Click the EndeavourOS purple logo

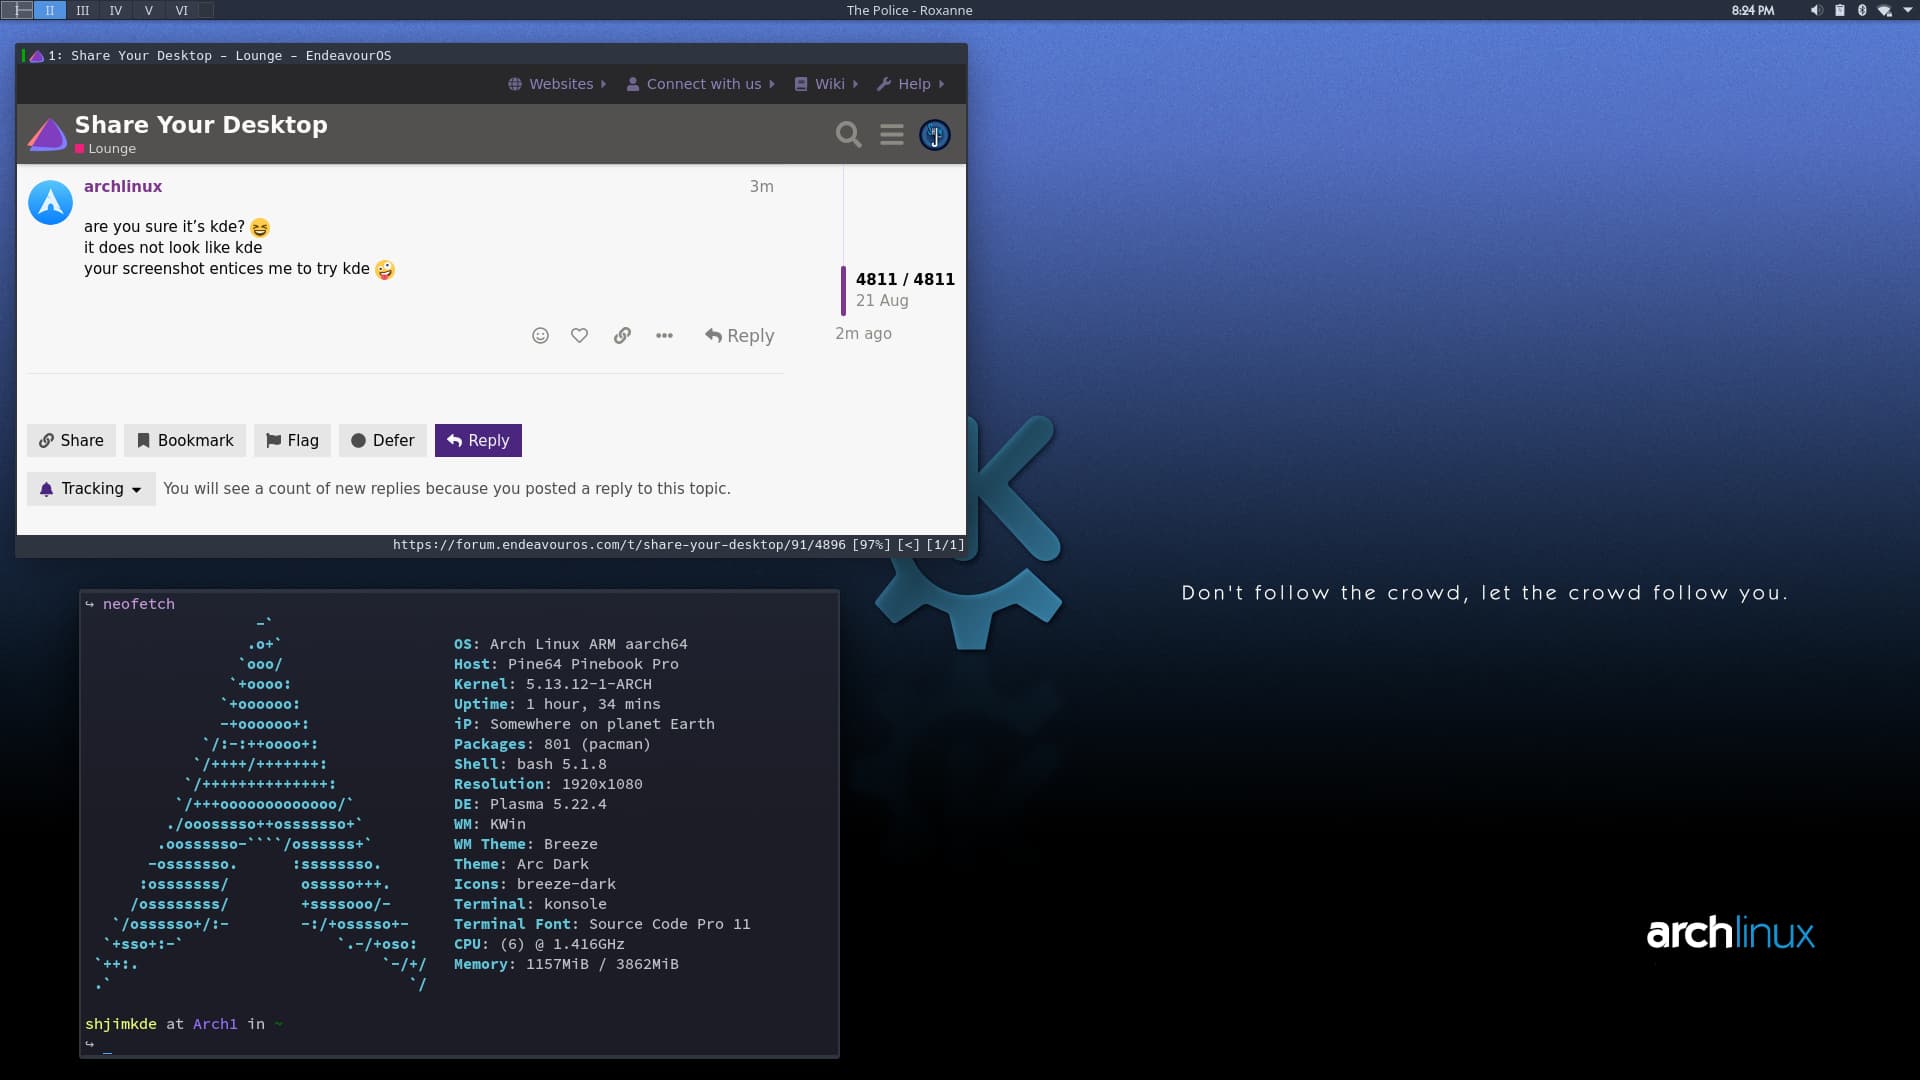[x=47, y=134]
